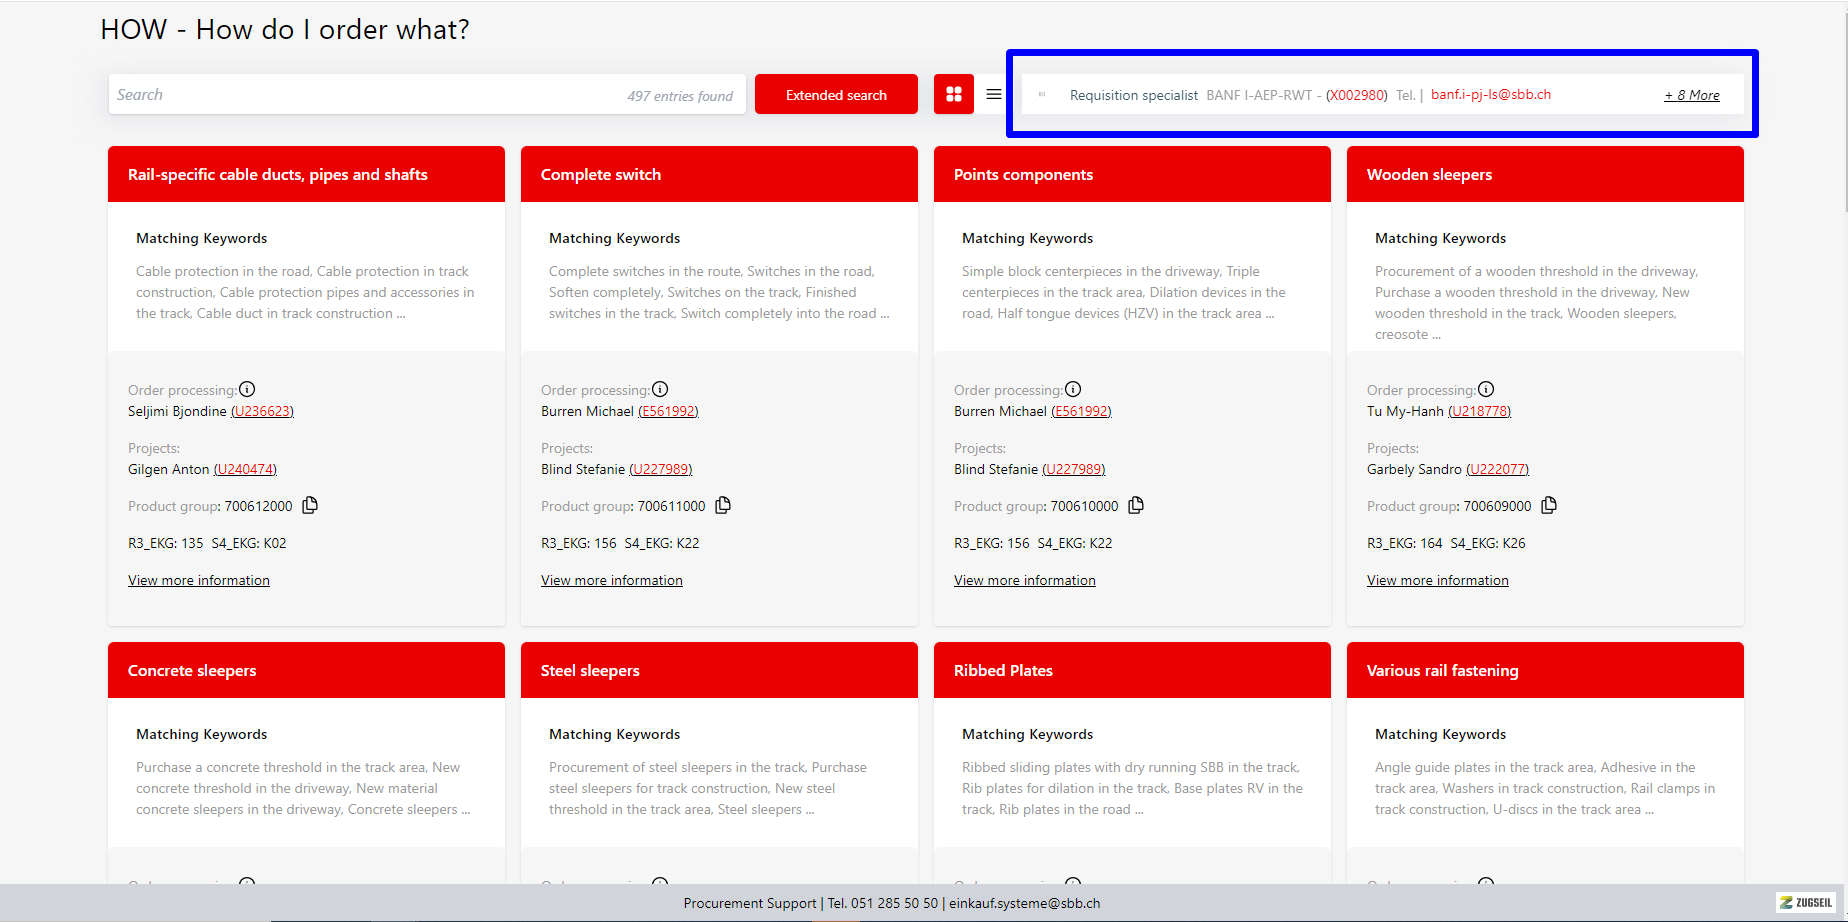Email banf.i-pj-ls@sbb.ch requisition specialist
This screenshot has height=922, width=1848.
(x=1490, y=95)
